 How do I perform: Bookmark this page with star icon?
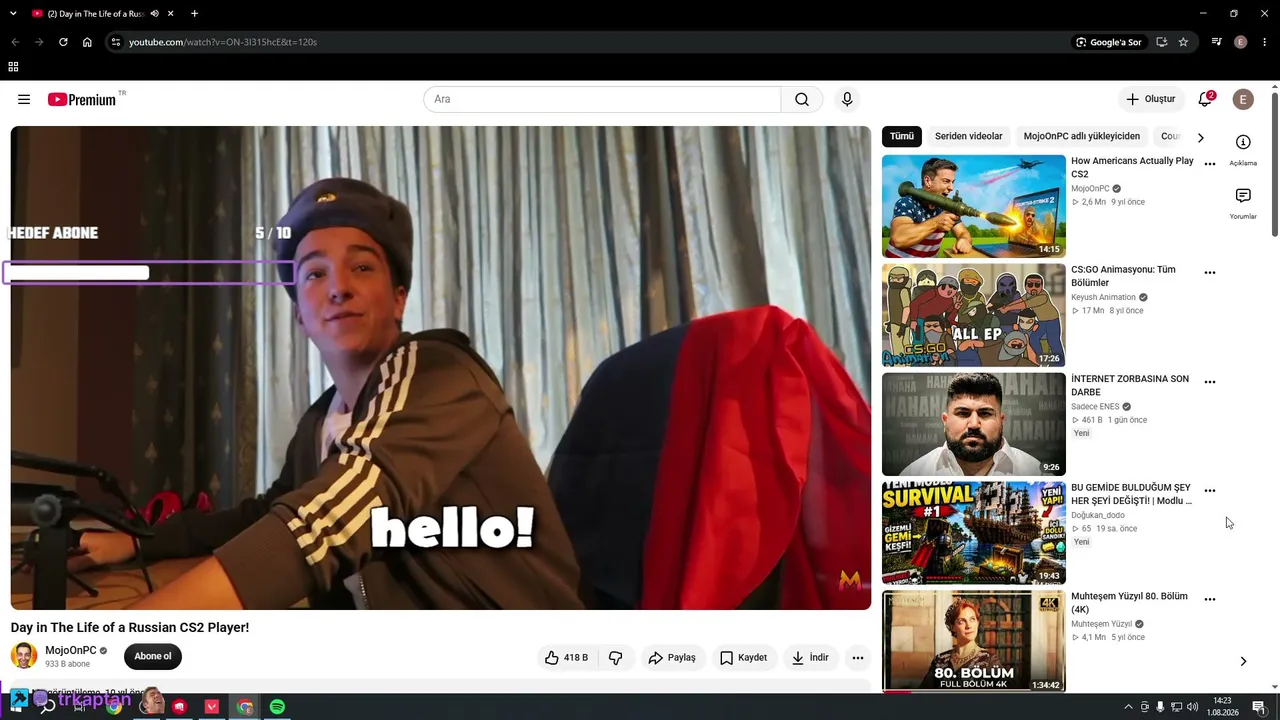click(1183, 42)
